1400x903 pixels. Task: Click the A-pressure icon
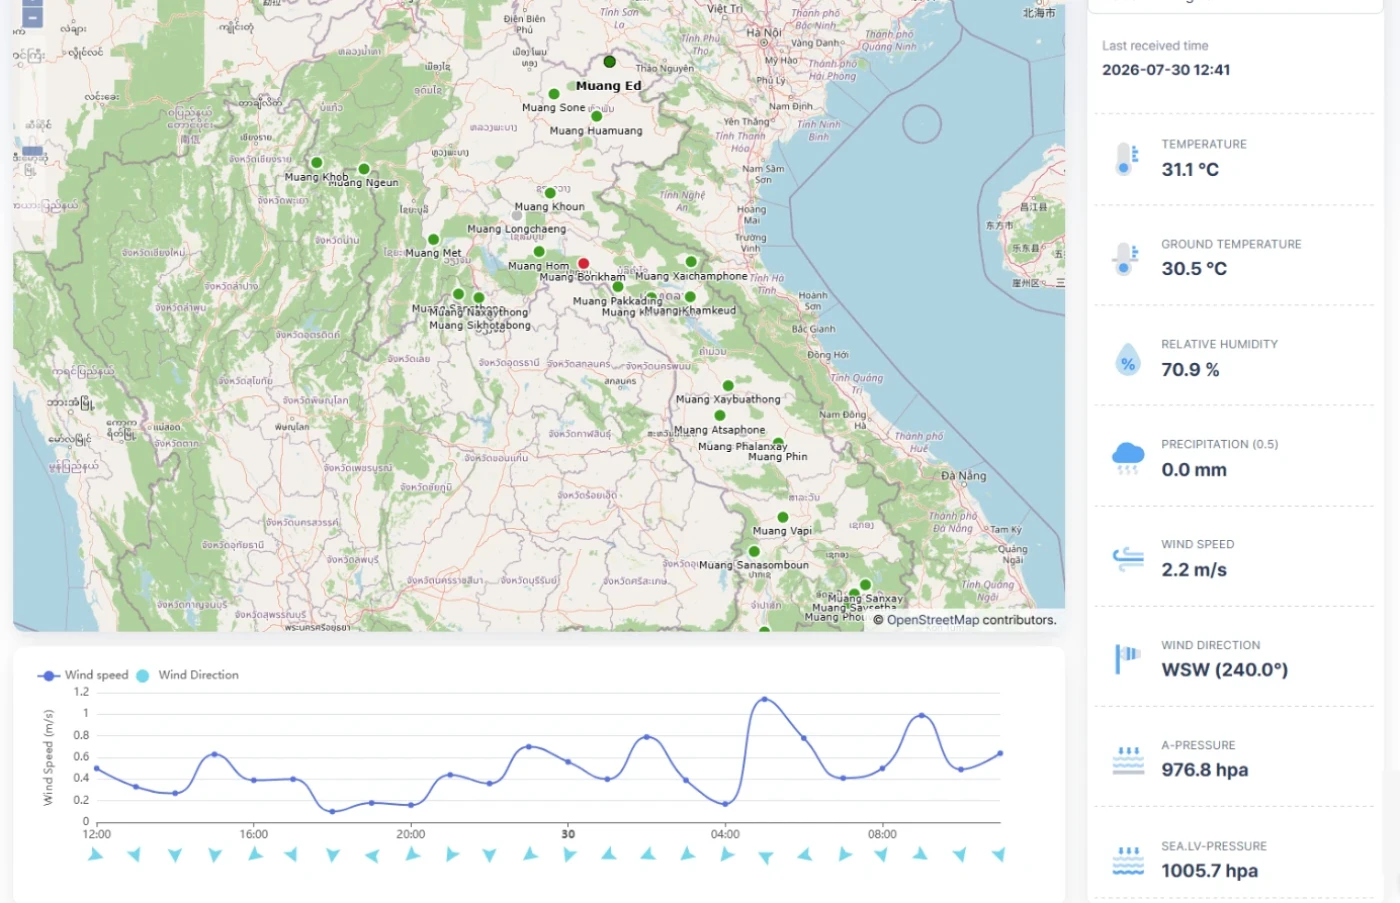point(1128,760)
